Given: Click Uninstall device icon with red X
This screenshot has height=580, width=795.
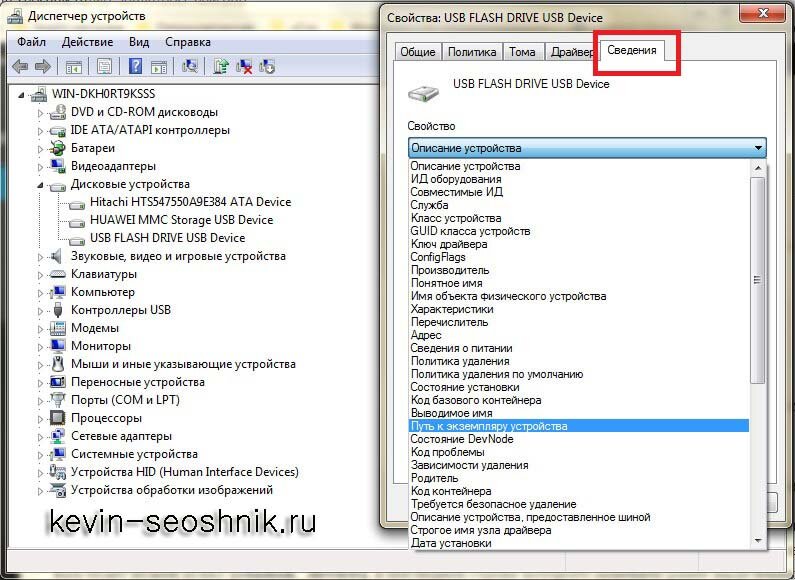Looking at the screenshot, I should click(x=244, y=67).
